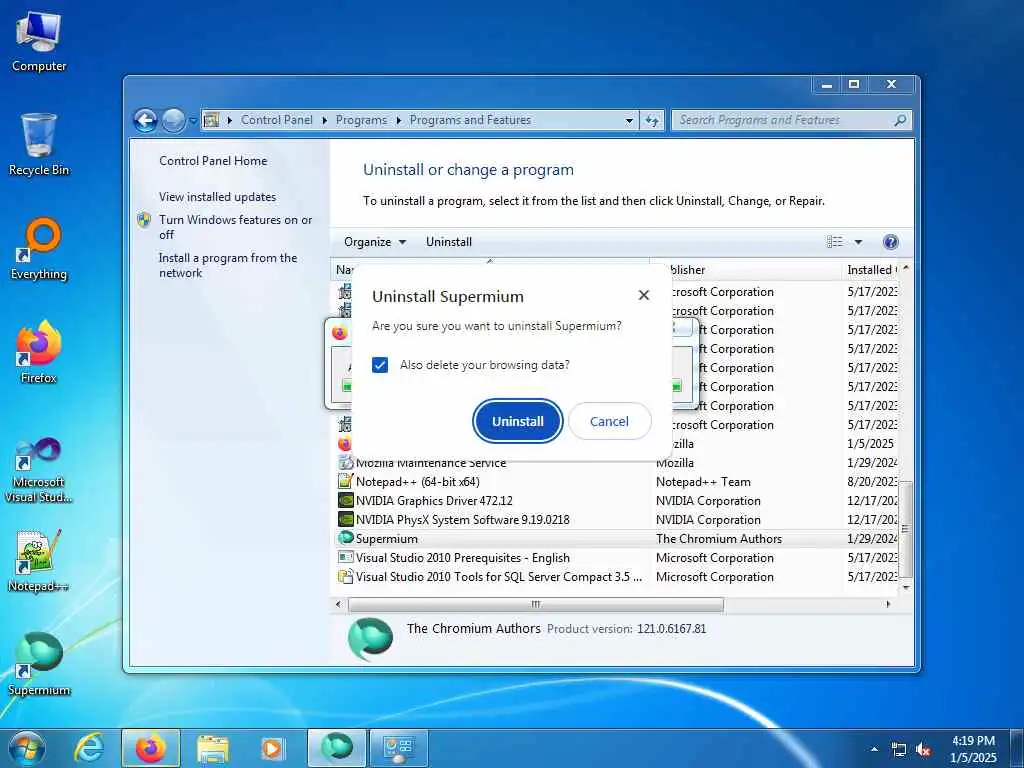
Task: Switch to Supermium taskbar button
Action: coord(337,748)
